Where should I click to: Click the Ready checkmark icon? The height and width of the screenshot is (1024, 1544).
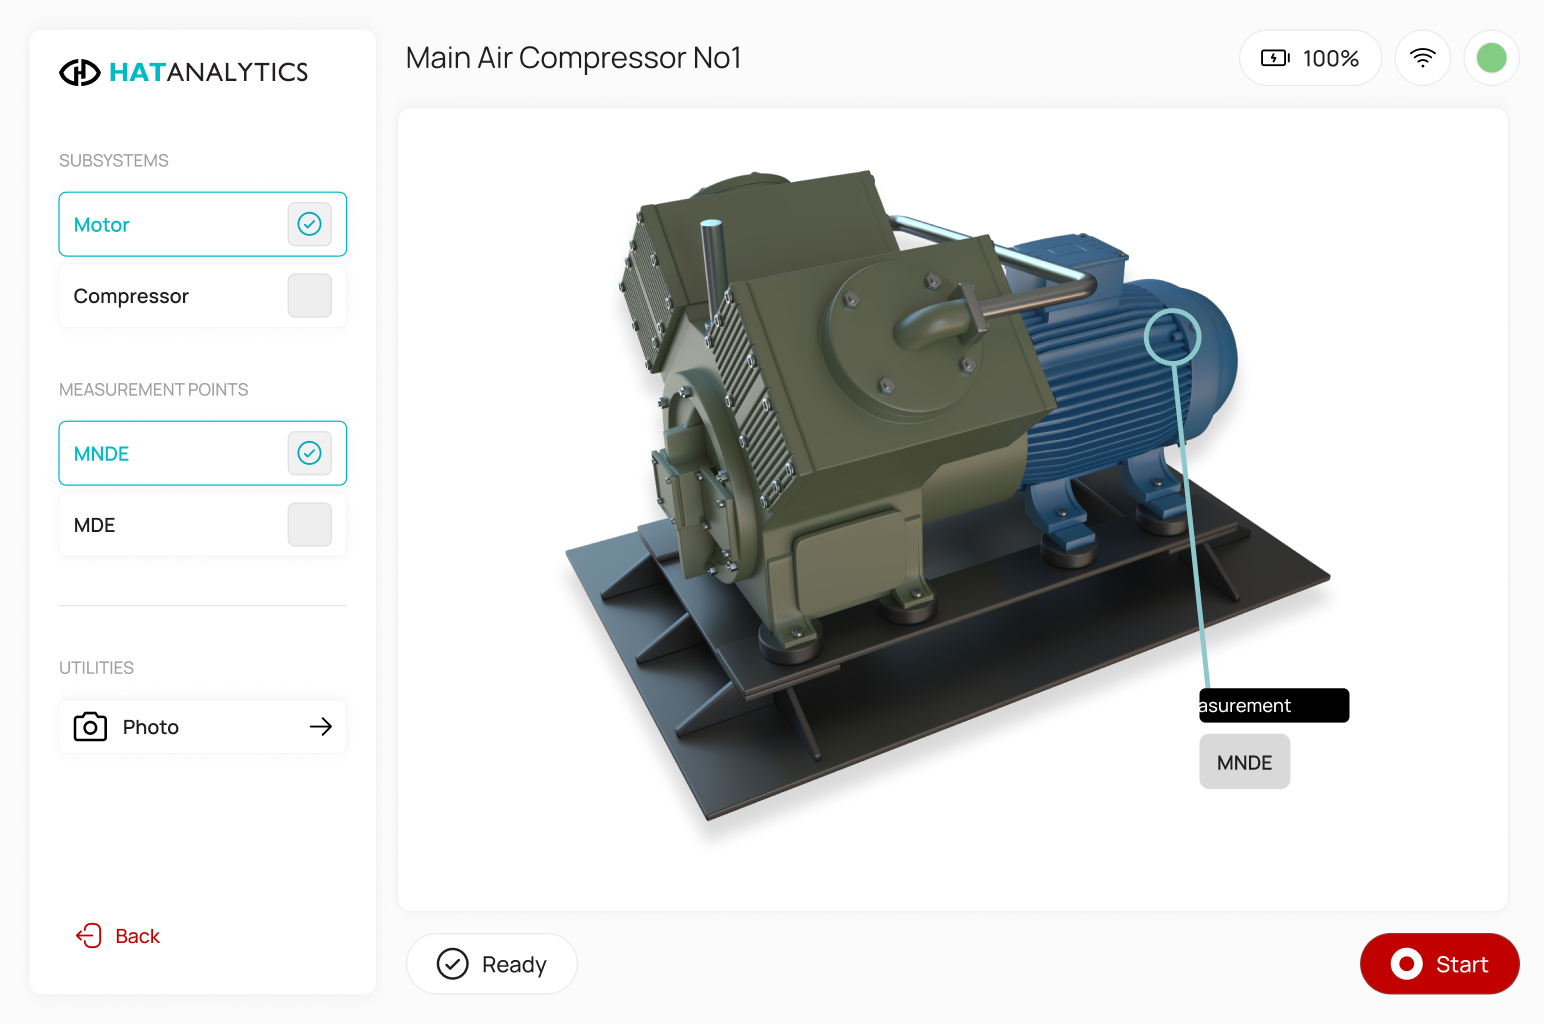click(453, 964)
